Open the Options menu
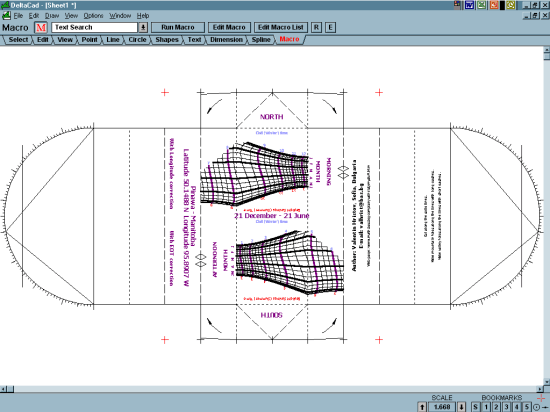550x412 pixels. coord(93,16)
